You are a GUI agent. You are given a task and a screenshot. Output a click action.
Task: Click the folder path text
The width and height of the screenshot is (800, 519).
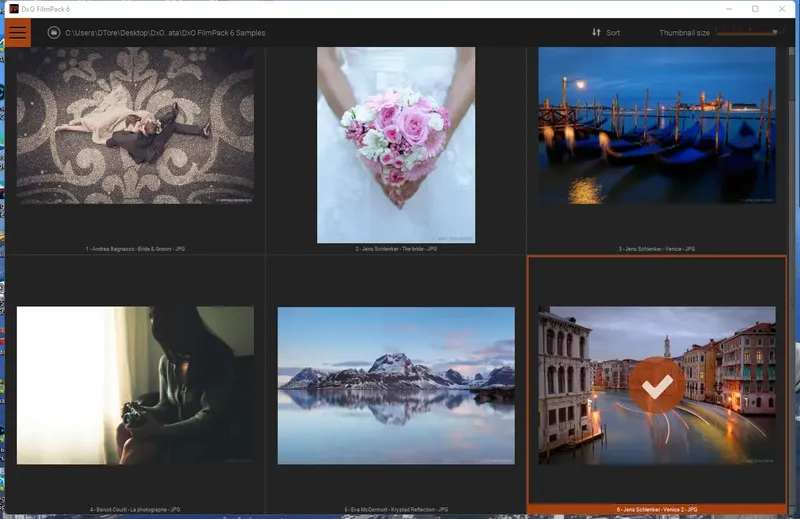(x=165, y=33)
